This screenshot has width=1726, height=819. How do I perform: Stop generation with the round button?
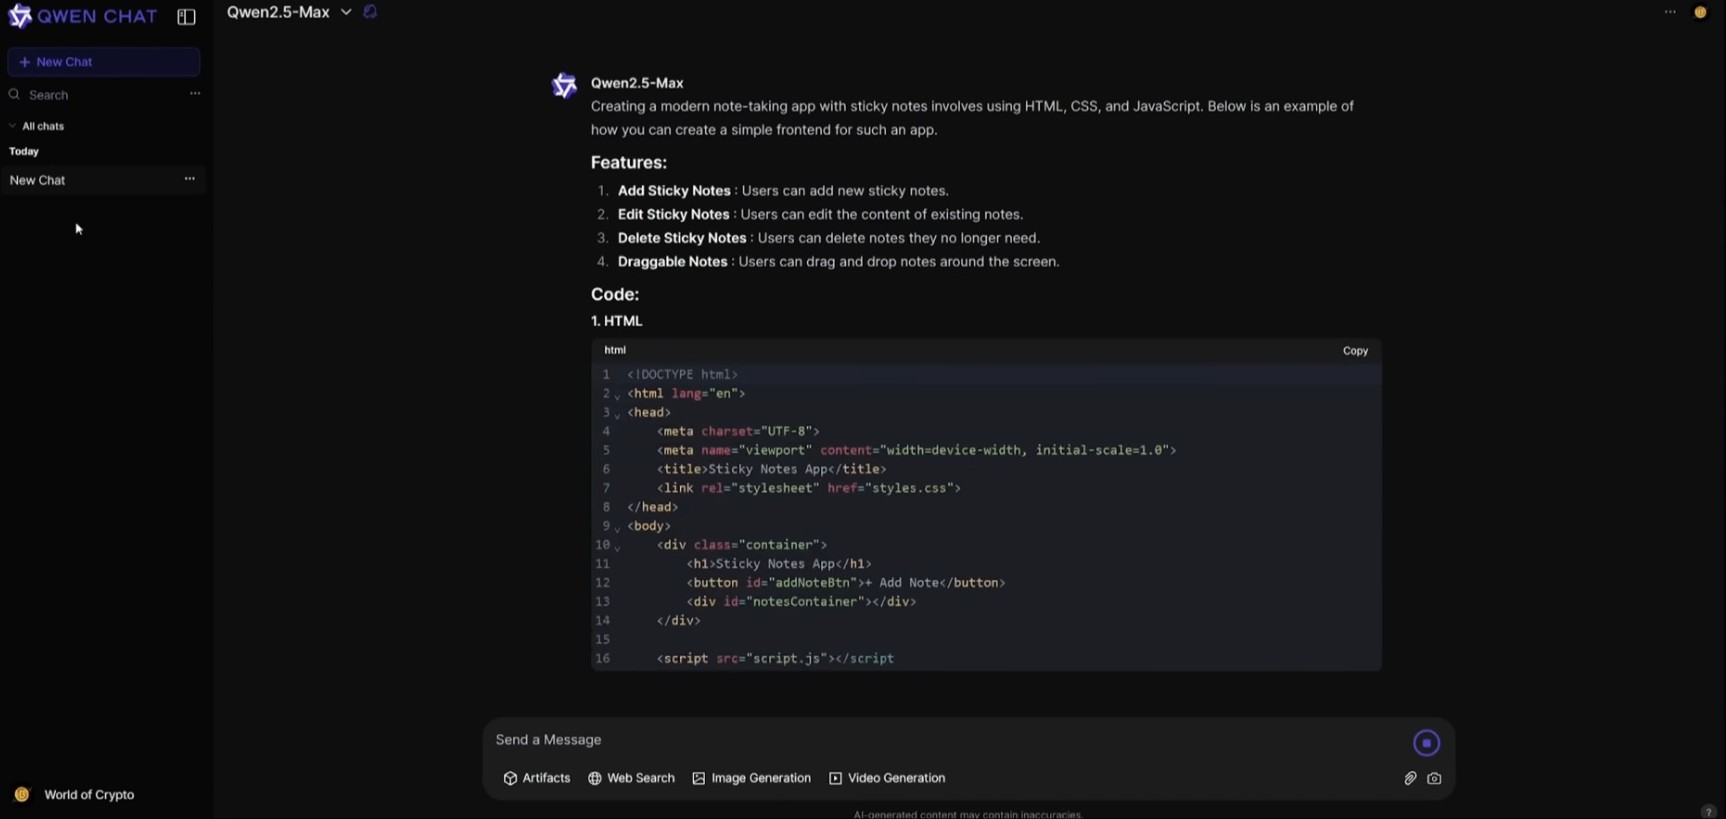[1426, 743]
